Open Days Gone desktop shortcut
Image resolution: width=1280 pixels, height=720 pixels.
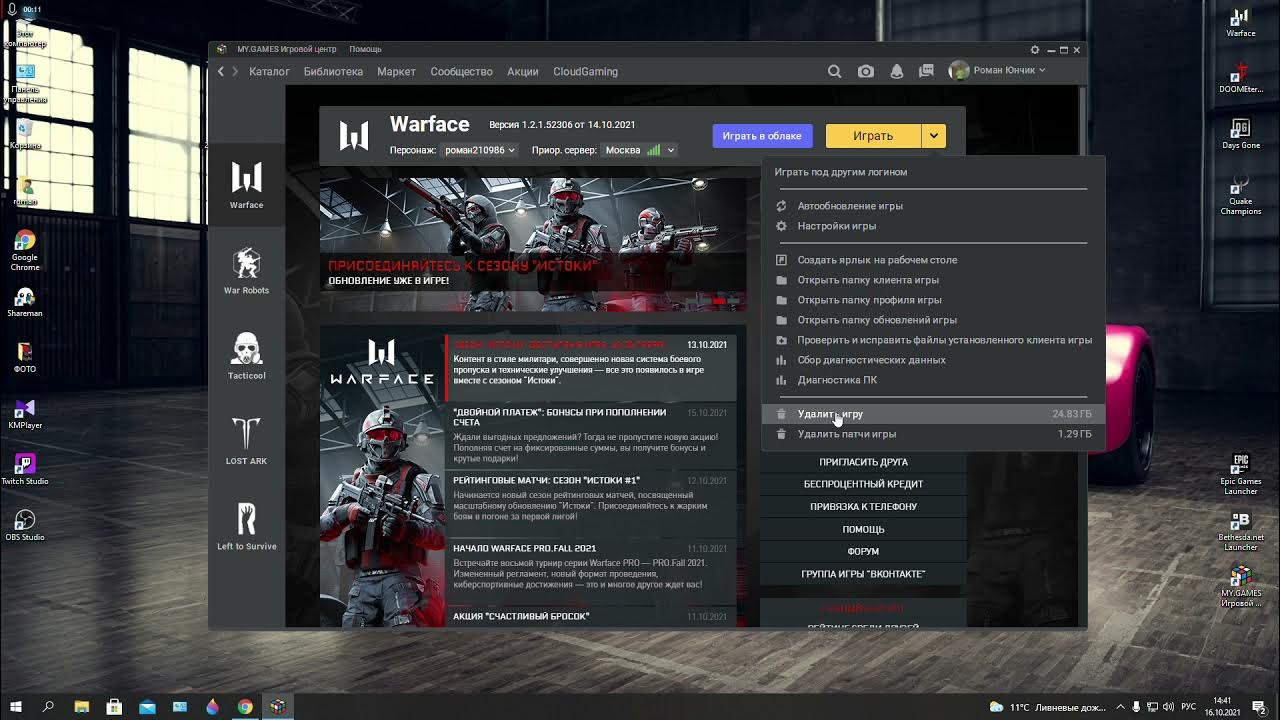pos(1241,134)
